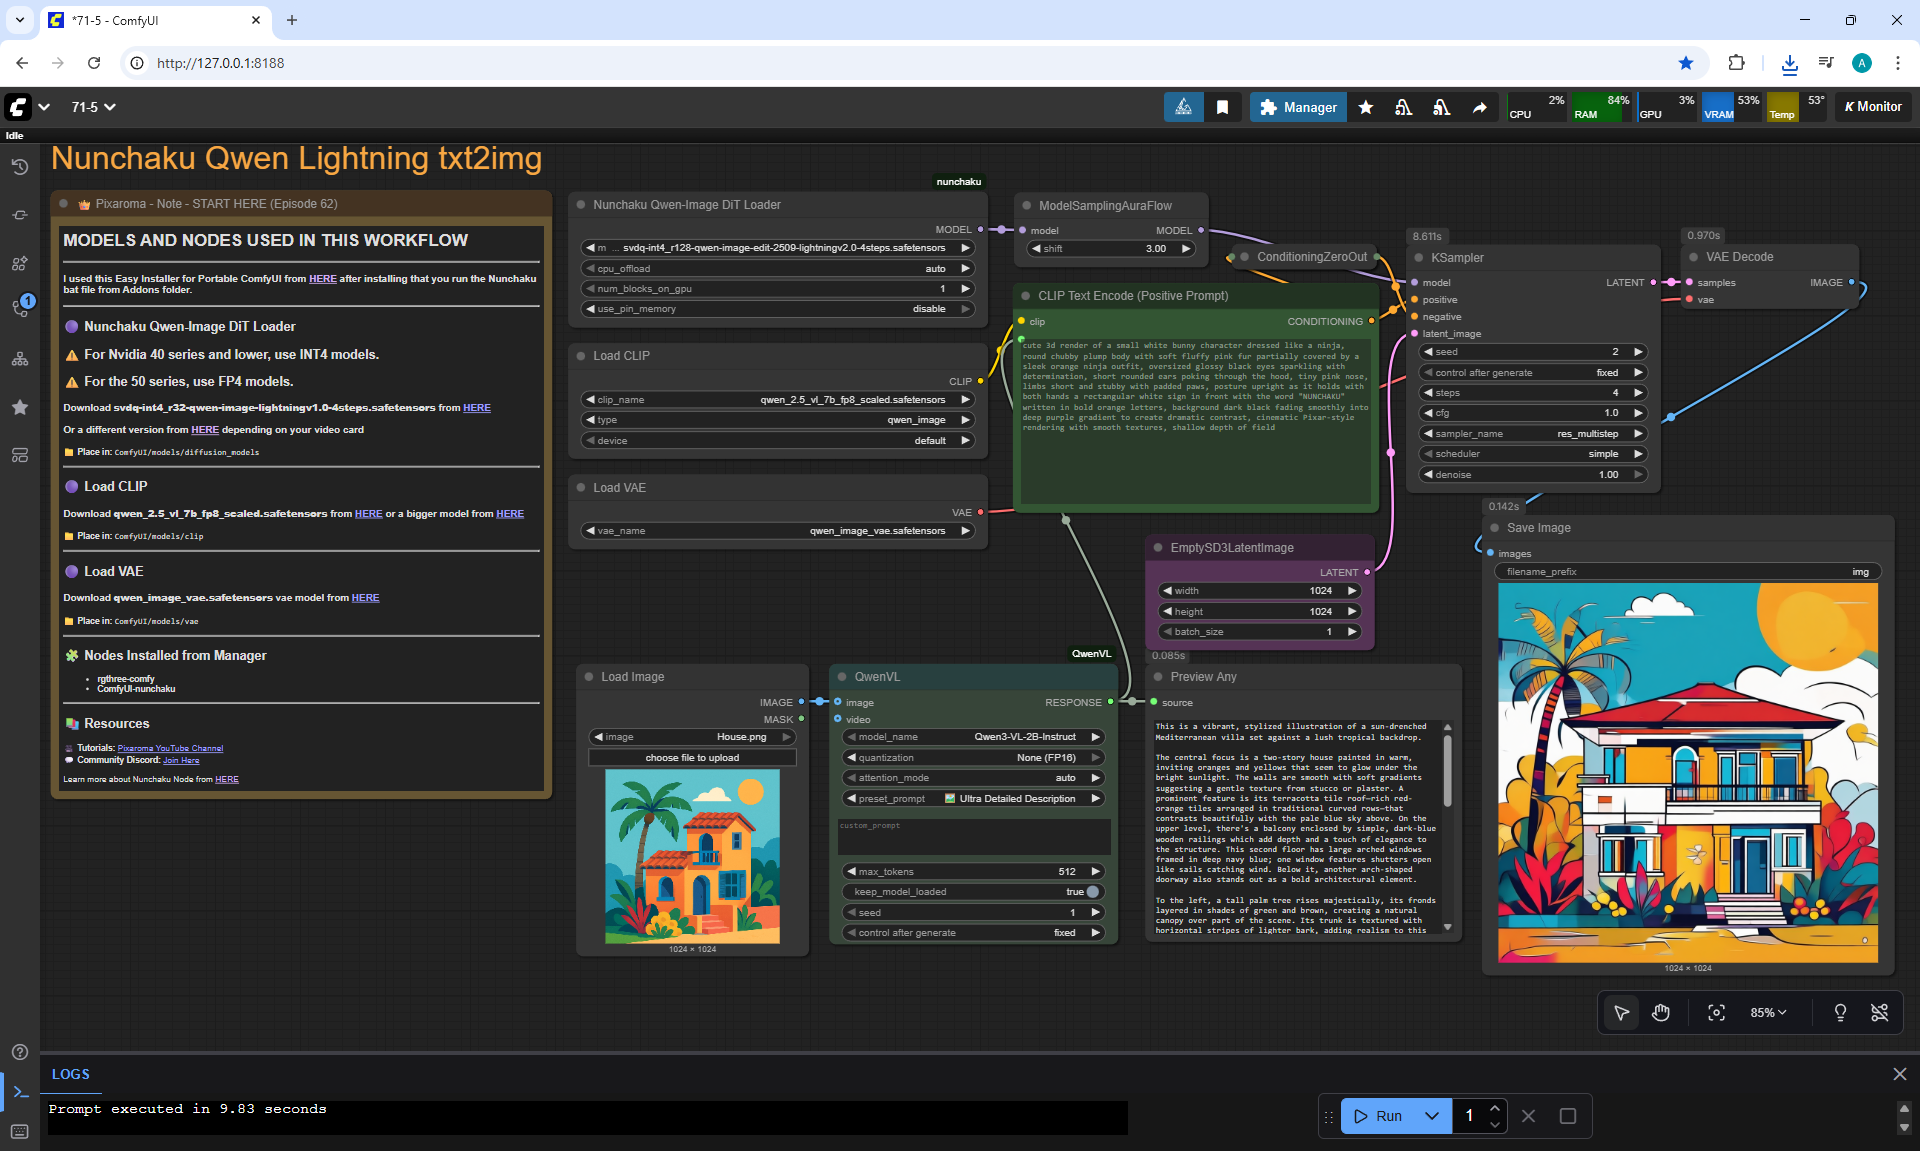Expand the Run button dropdown arrow
The image size is (1920, 1151).
tap(1431, 1116)
